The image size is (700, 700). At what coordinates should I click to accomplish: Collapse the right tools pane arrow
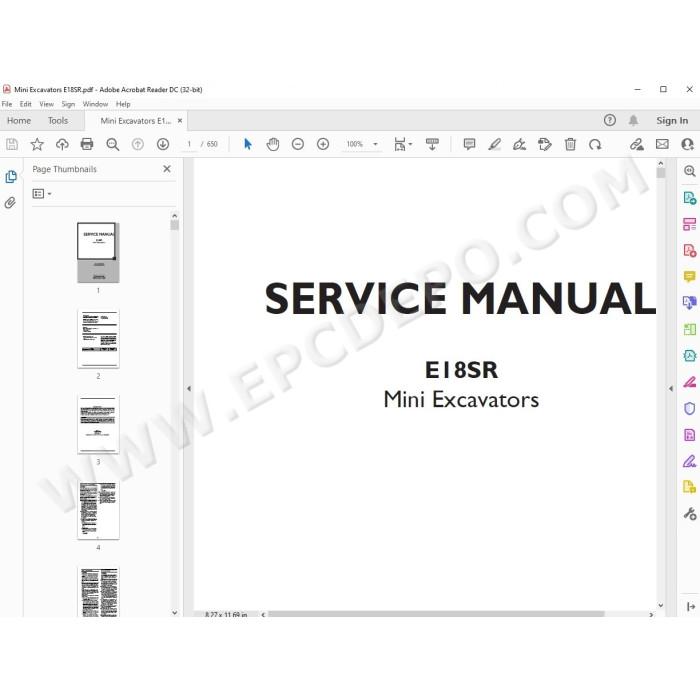pyautogui.click(x=671, y=388)
